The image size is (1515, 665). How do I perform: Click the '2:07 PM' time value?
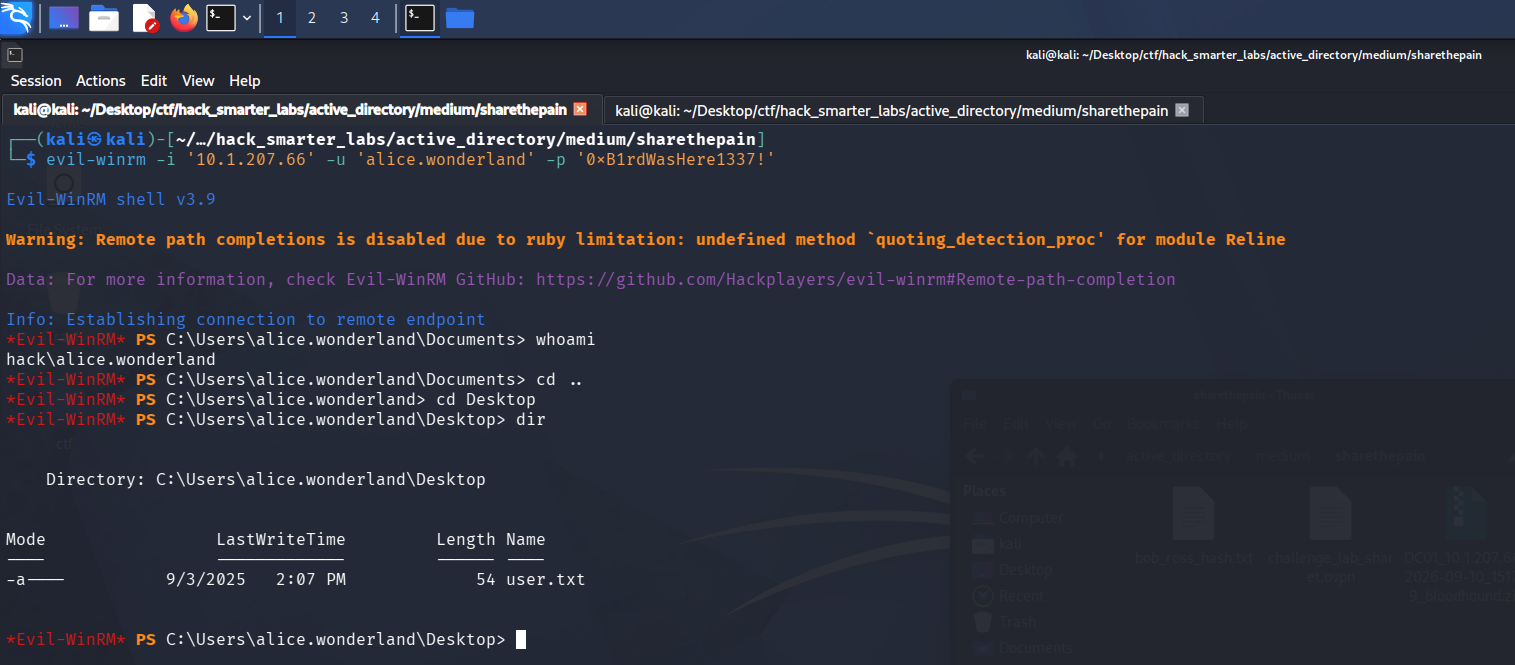[x=310, y=579]
